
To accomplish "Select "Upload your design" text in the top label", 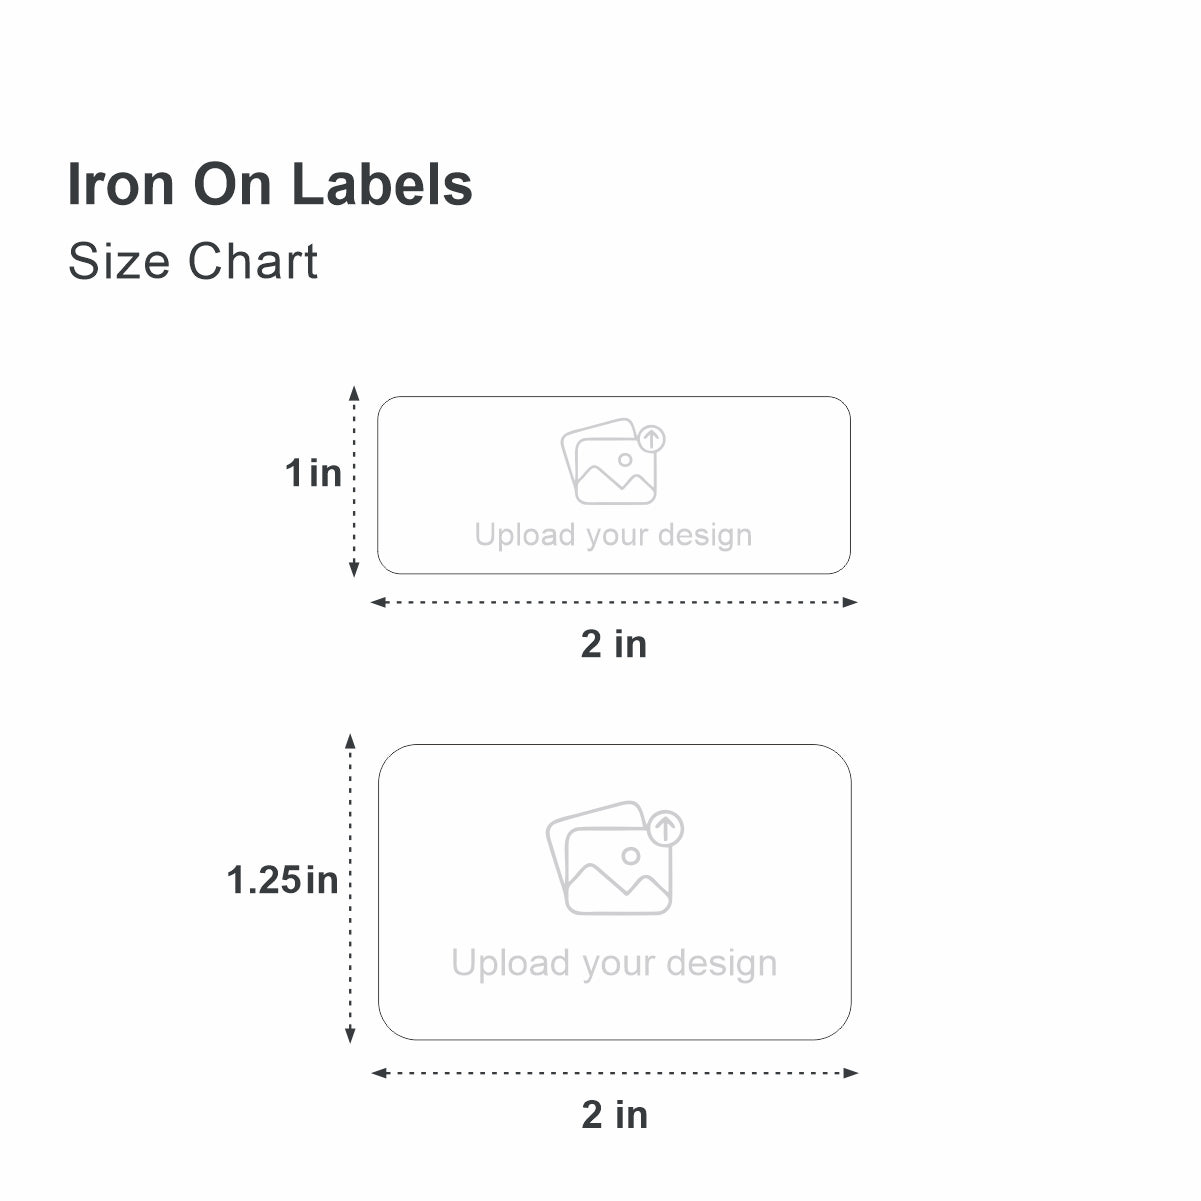I will click(x=613, y=535).
